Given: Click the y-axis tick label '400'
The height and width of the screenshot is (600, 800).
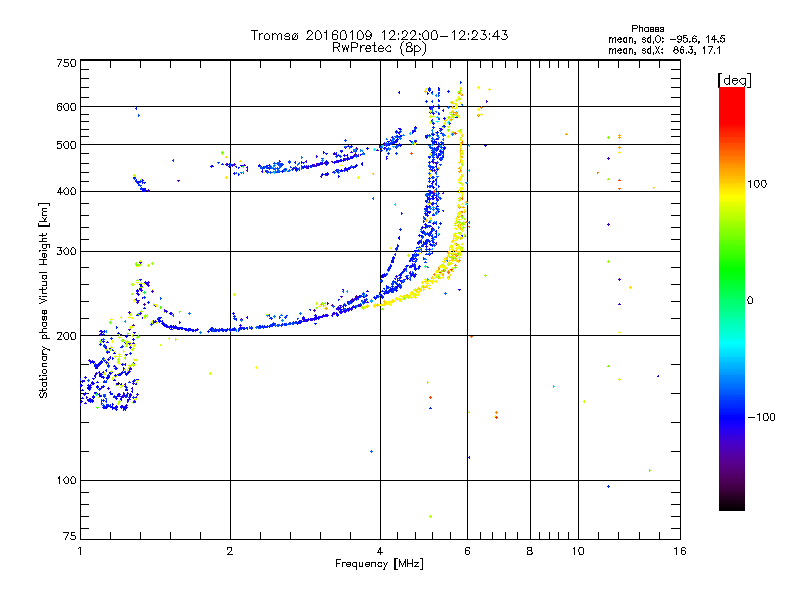Looking at the screenshot, I should click(66, 192).
